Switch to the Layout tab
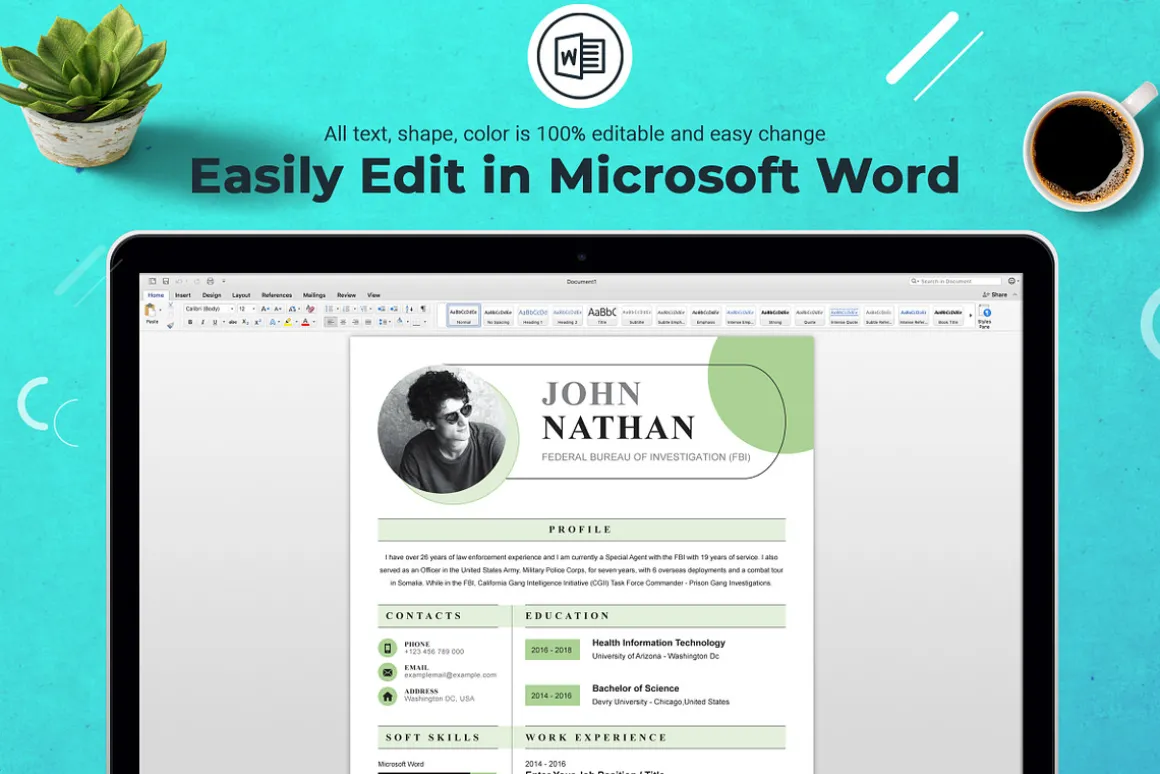 241,295
